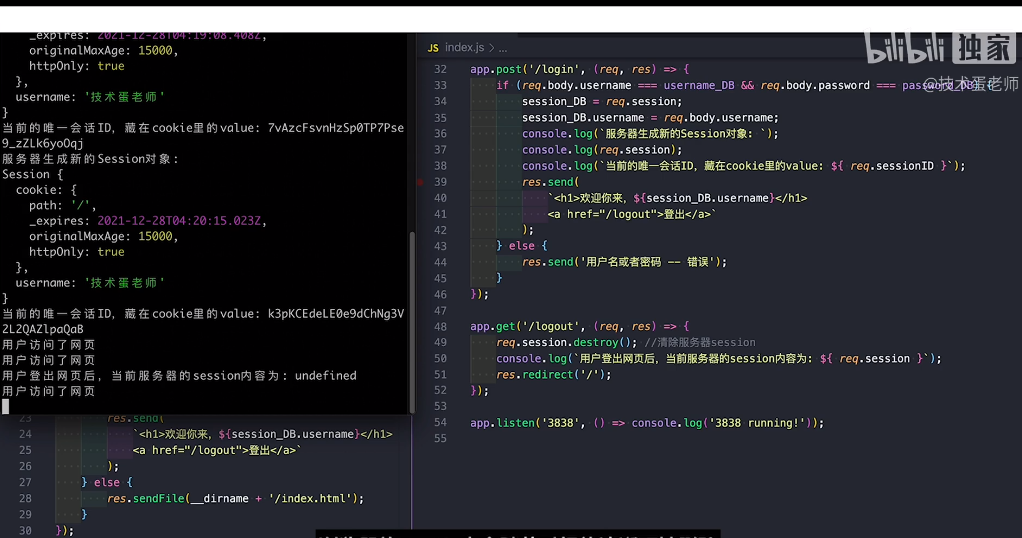Click line number 30 in lower editor
Screen dimensions: 1022x538
pos(25,531)
